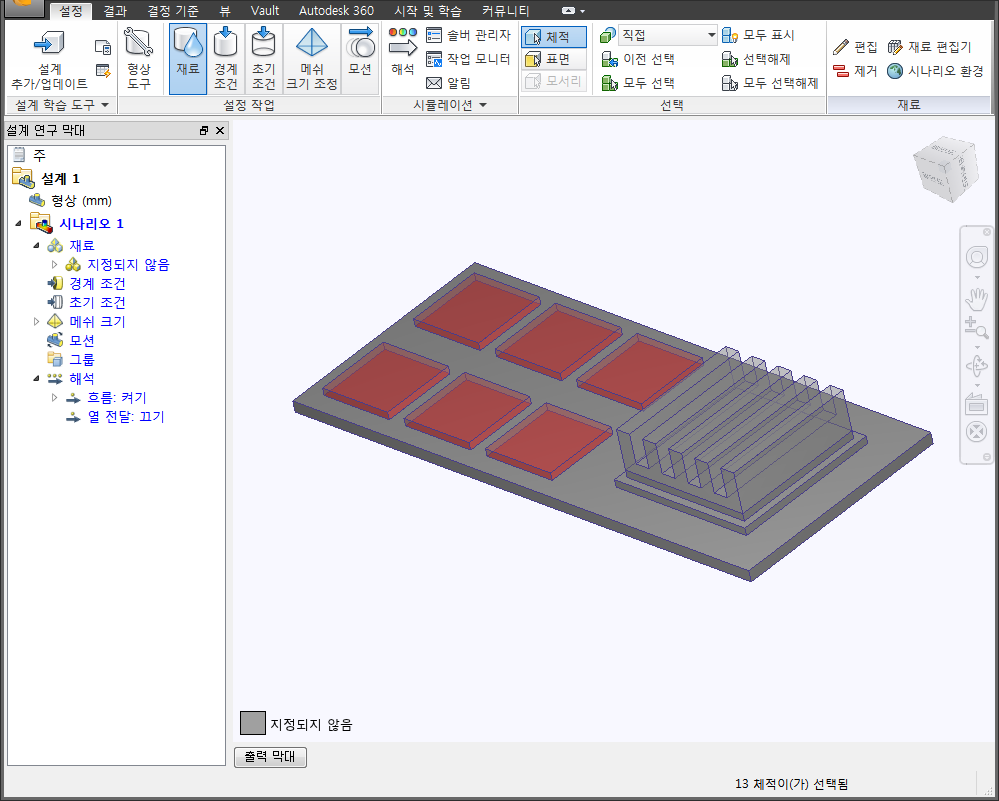The height and width of the screenshot is (801, 999).
Task: Open the Vault ribbon tab
Action: point(264,11)
